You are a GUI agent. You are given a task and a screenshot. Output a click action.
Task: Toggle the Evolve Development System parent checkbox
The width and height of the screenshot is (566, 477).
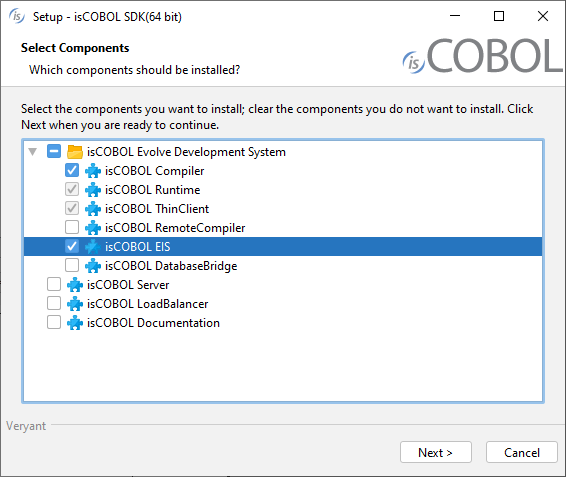54,151
